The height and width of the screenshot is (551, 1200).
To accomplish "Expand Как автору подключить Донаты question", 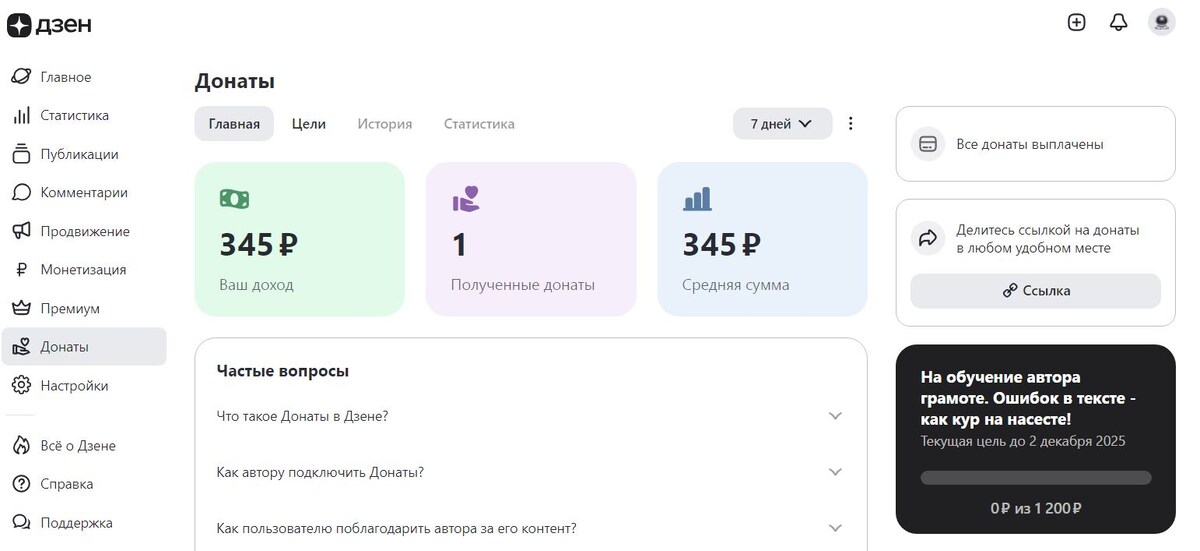I will (530, 472).
